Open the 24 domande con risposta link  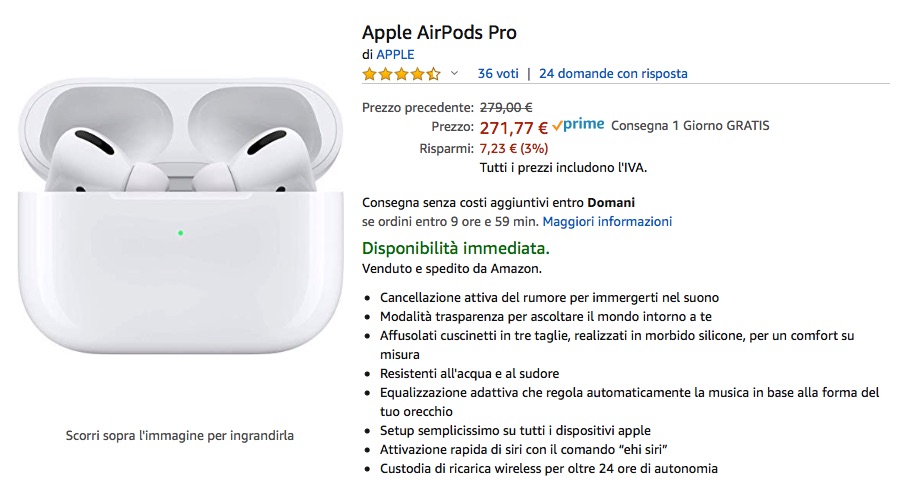point(613,73)
